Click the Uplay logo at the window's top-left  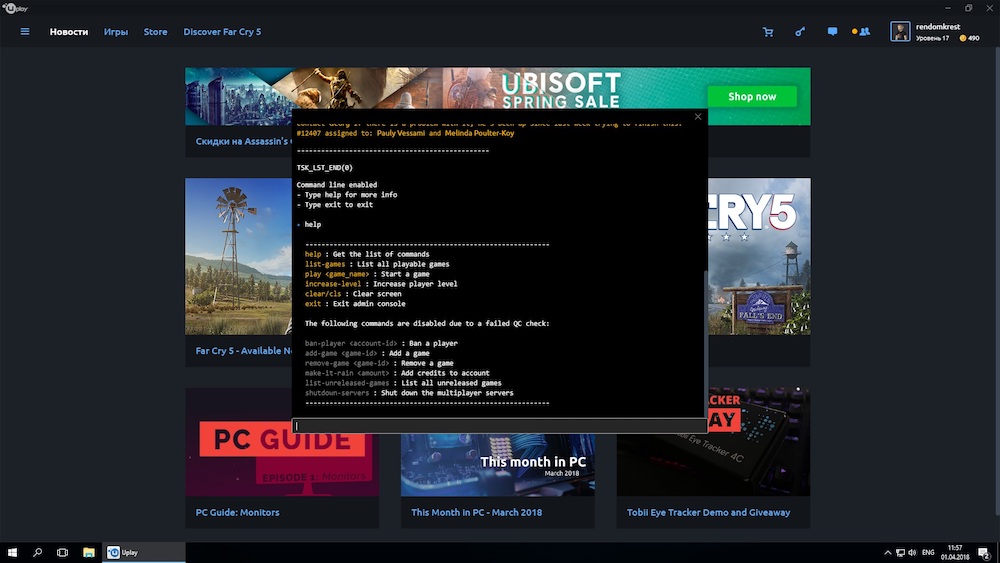(x=15, y=8)
